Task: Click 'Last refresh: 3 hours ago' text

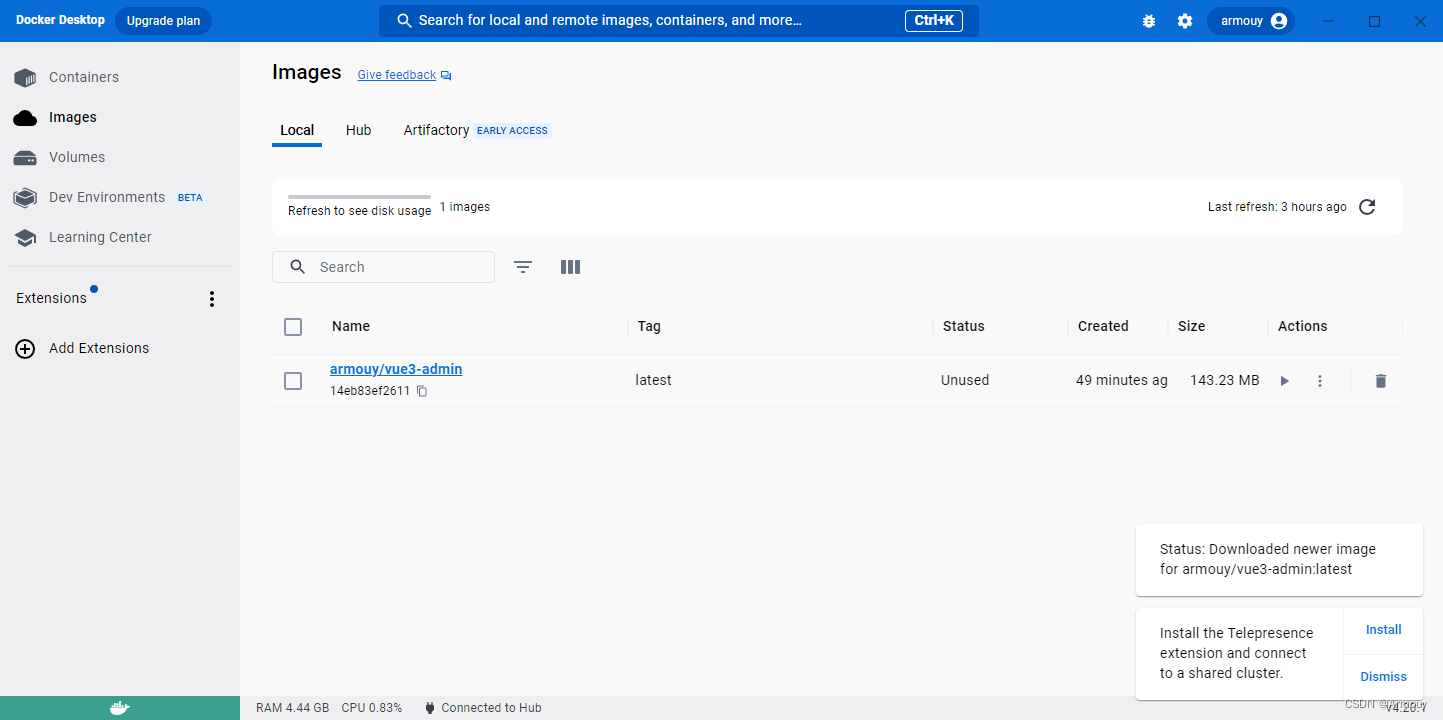Action: pyautogui.click(x=1277, y=207)
